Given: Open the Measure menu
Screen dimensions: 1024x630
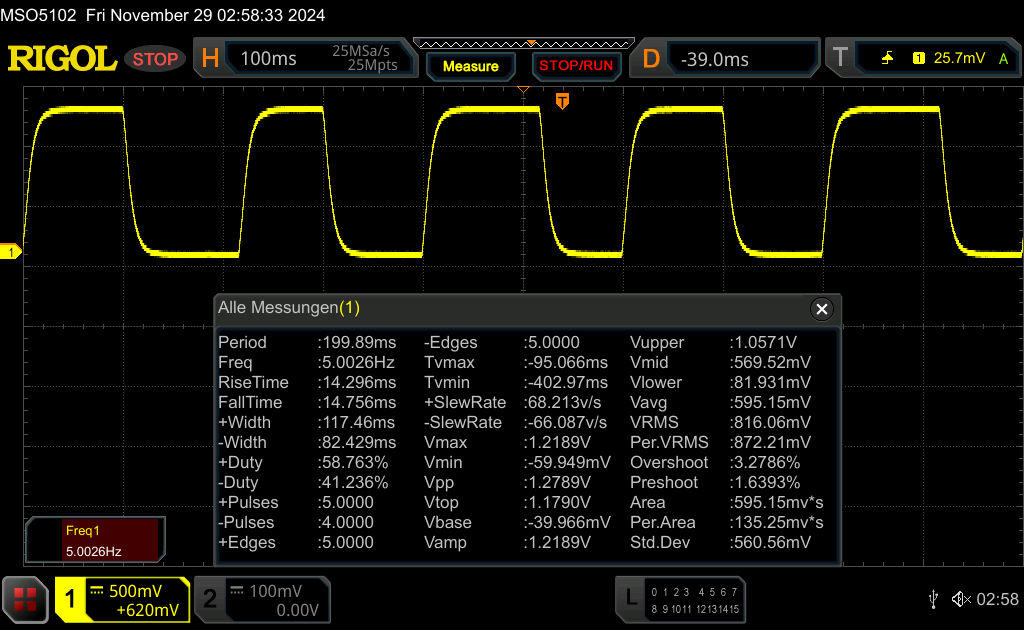Looking at the screenshot, I should (470, 66).
